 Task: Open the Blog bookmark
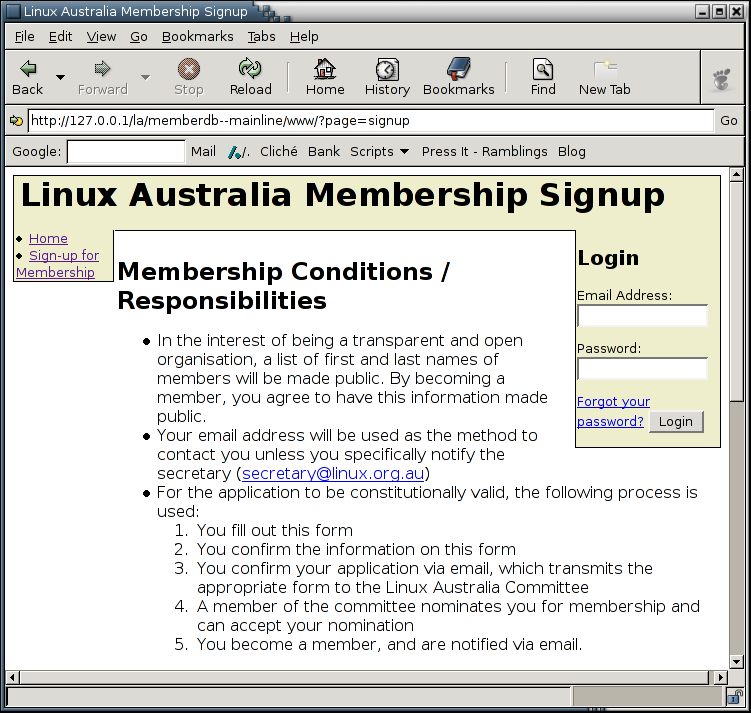[571, 152]
